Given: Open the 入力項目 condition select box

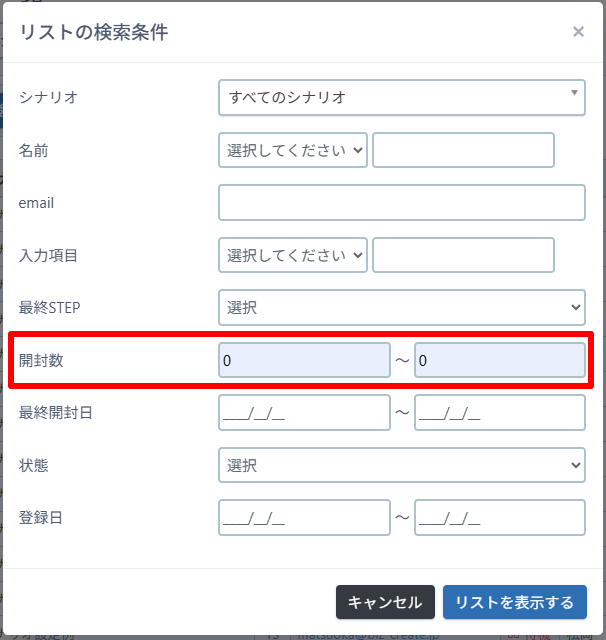Looking at the screenshot, I should click(293, 255).
